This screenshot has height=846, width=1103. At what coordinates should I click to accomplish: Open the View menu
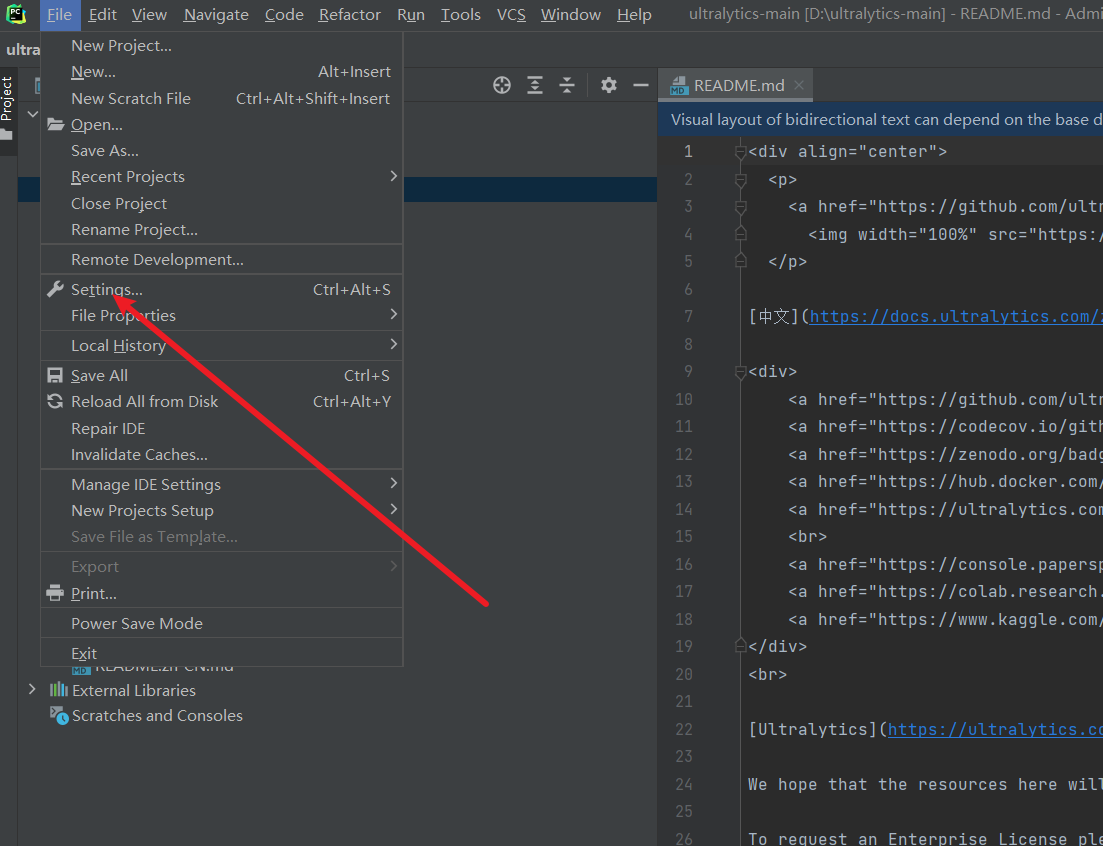[x=149, y=15]
